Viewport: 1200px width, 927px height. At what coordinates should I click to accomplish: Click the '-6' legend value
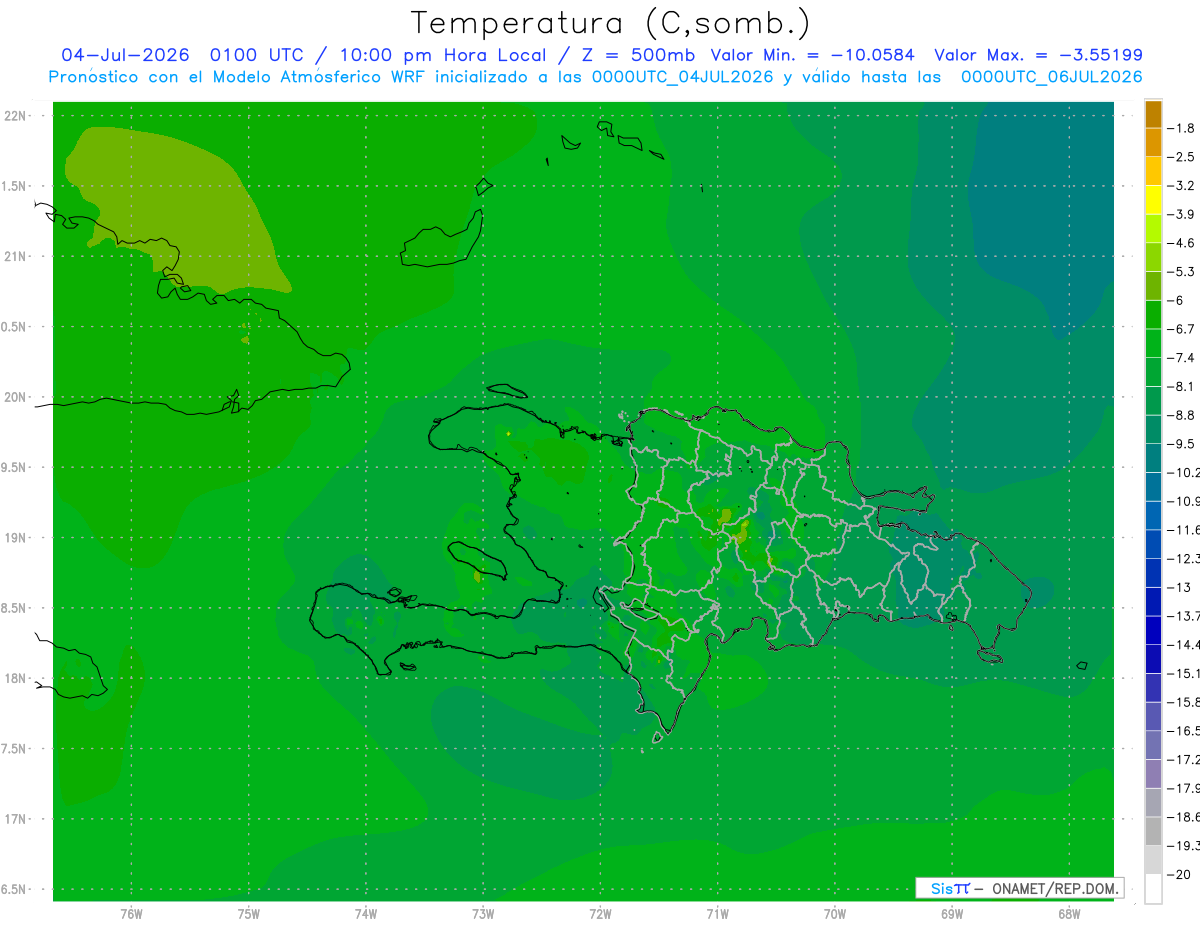pyautogui.click(x=1176, y=300)
